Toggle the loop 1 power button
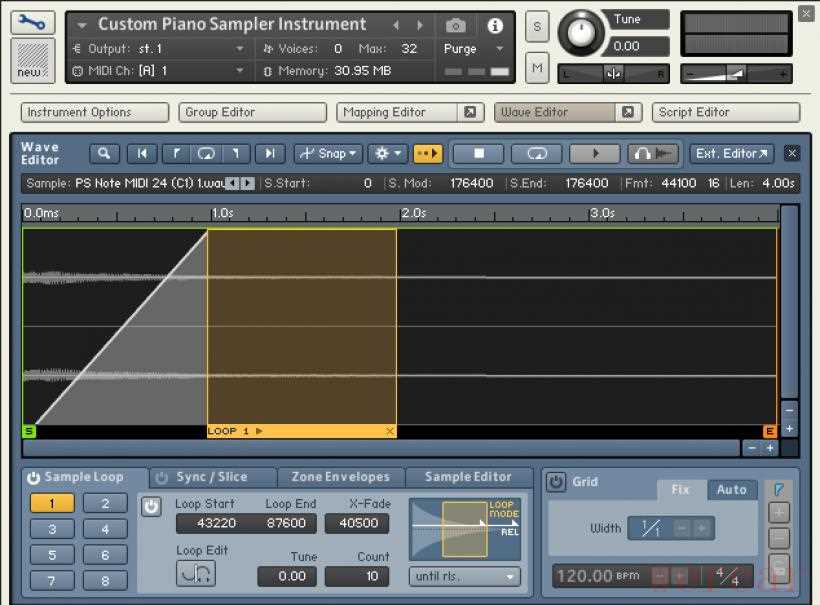820x605 pixels. click(151, 507)
